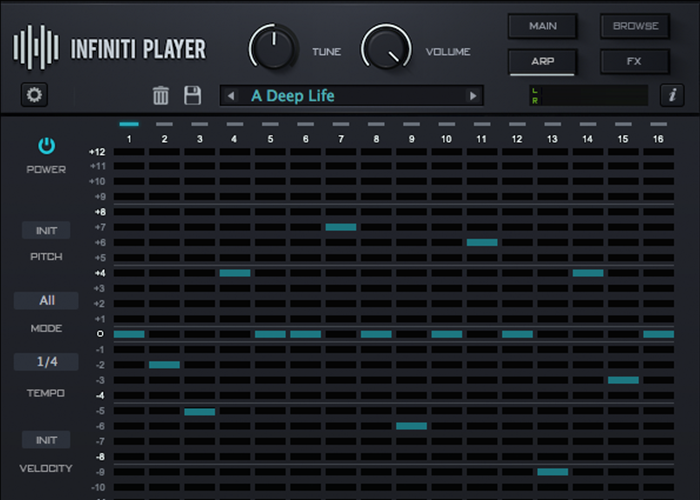Toggle step 1 enable indicator
Viewport: 700px width, 500px height.
tap(129, 125)
